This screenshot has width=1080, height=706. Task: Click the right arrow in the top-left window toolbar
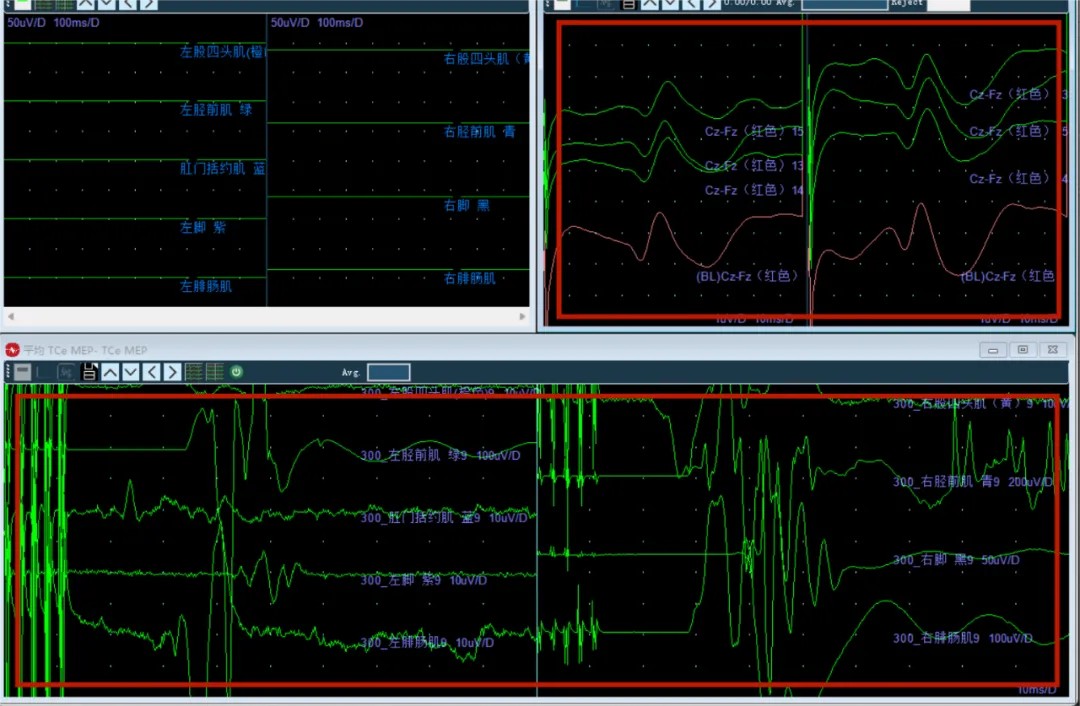[x=148, y=4]
